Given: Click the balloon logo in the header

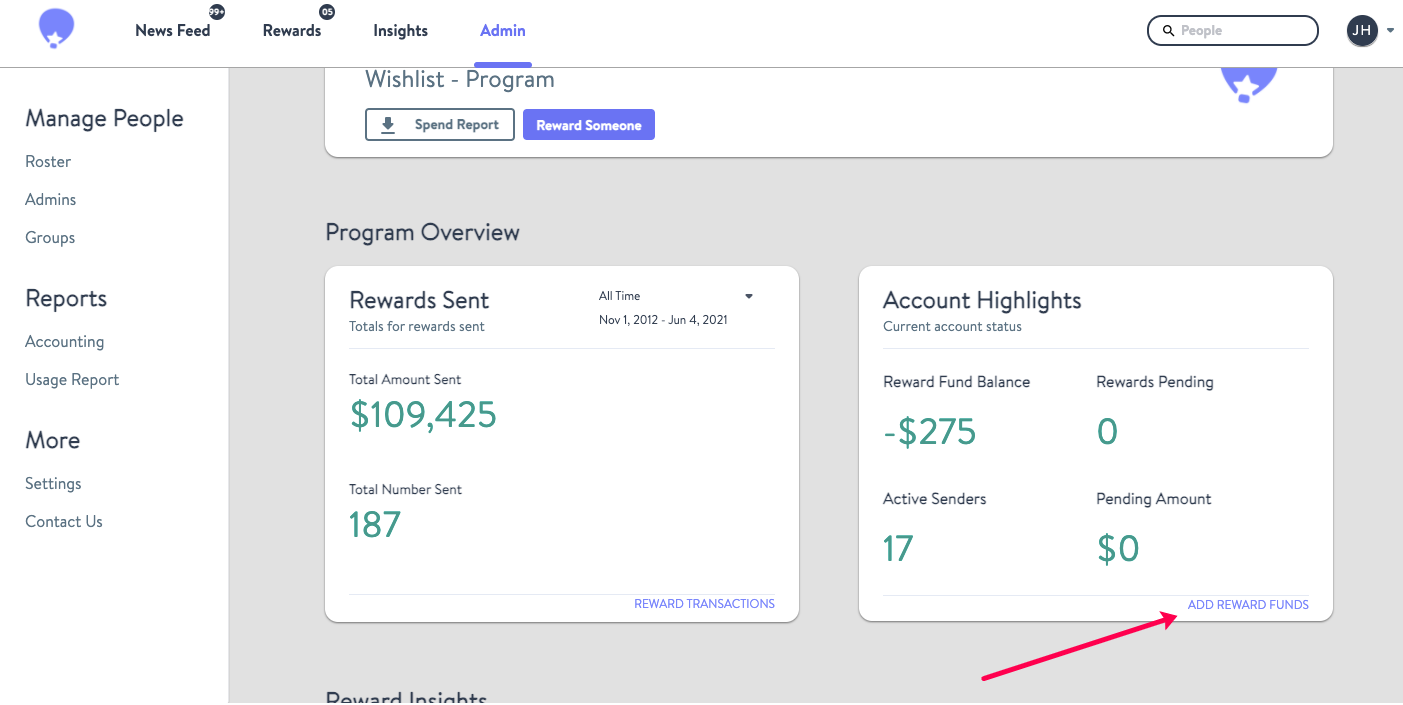Looking at the screenshot, I should pos(56,30).
